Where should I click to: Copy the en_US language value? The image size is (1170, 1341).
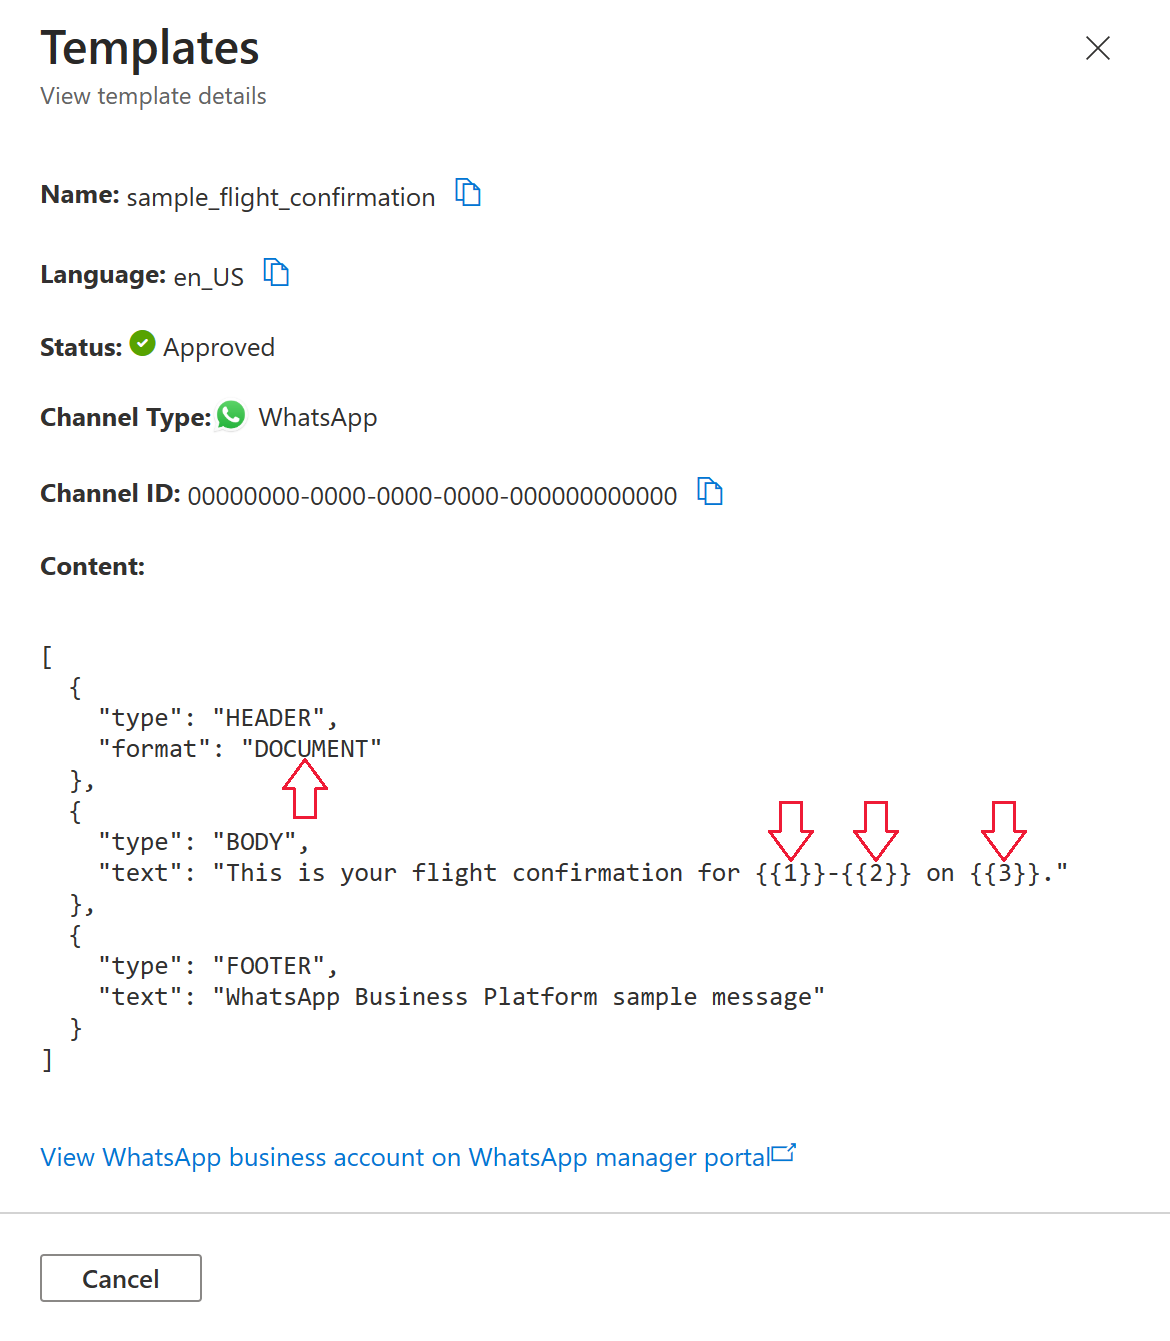click(x=276, y=272)
